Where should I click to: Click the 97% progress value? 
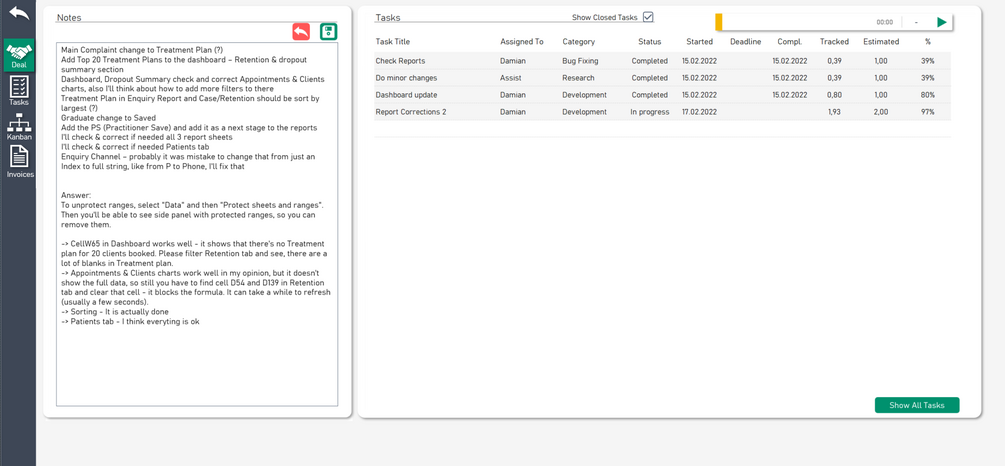[927, 112]
